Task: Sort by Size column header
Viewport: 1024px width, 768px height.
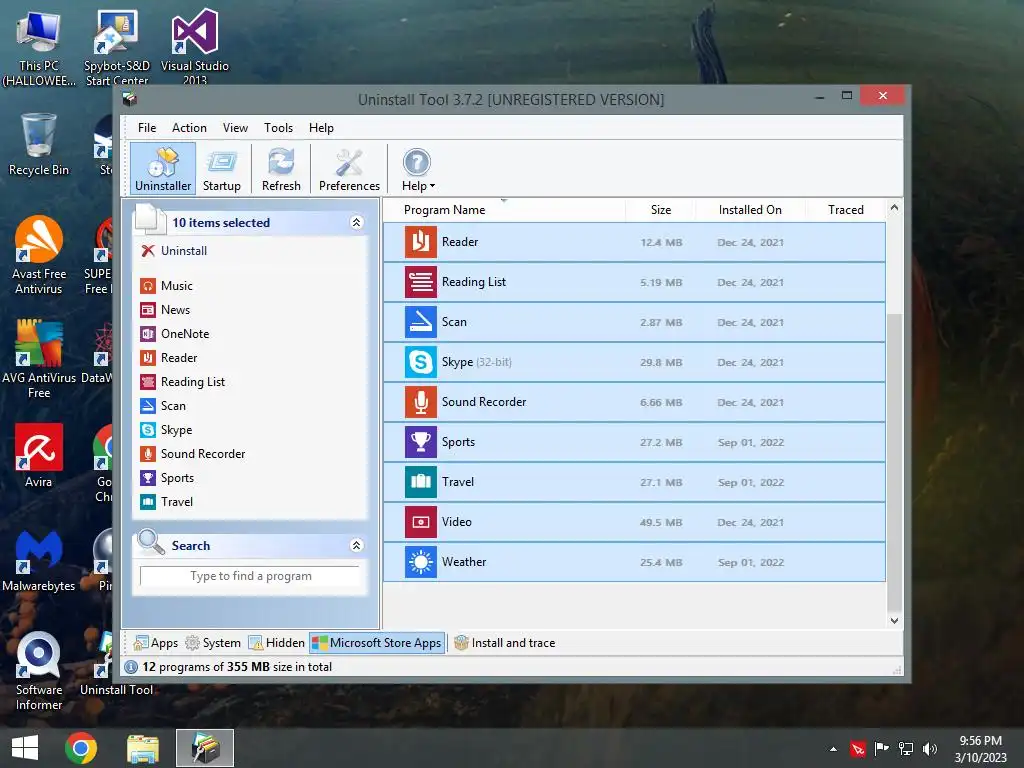Action: 660,210
